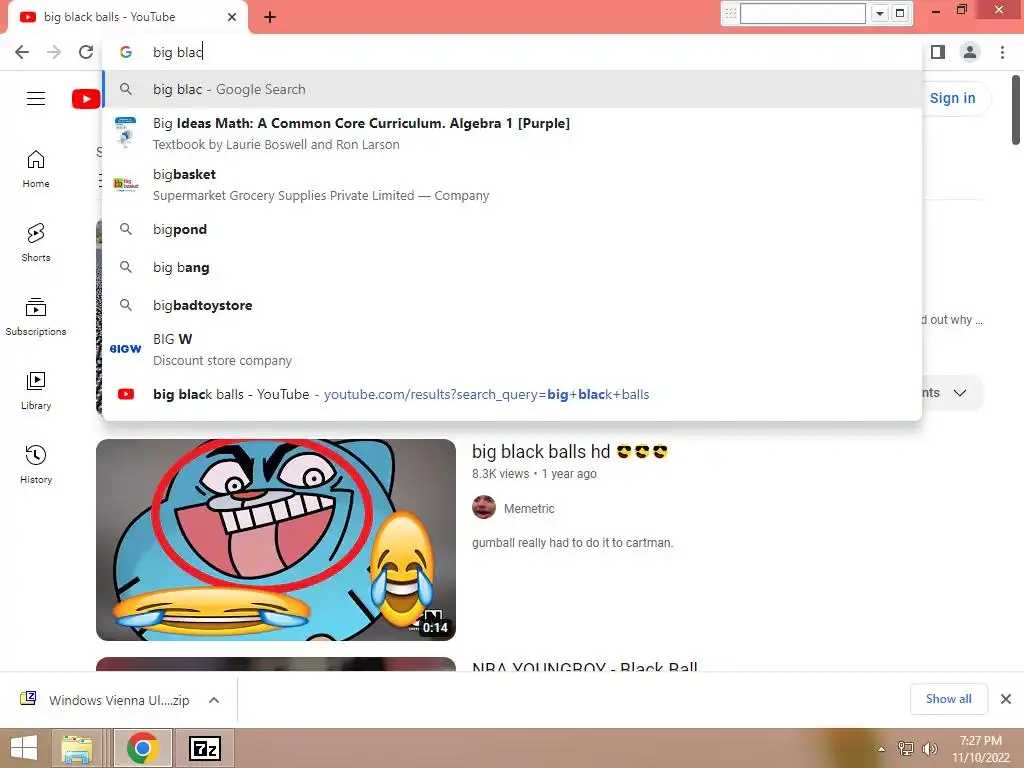This screenshot has width=1024, height=768.
Task: Select the 'bigbasket' suggestion
Action: (x=512, y=185)
